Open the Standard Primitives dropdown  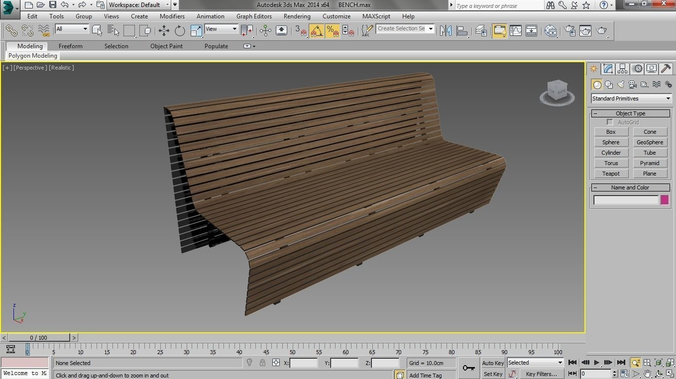(631, 99)
